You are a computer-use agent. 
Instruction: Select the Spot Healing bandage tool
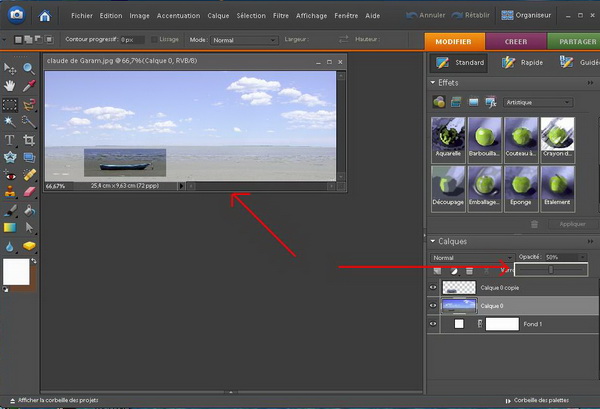click(x=29, y=175)
